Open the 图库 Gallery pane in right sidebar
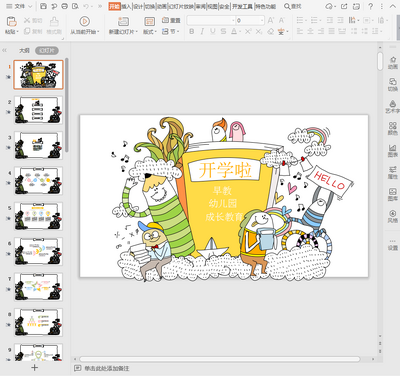Screen dimensions: 400x376 (x=393, y=194)
